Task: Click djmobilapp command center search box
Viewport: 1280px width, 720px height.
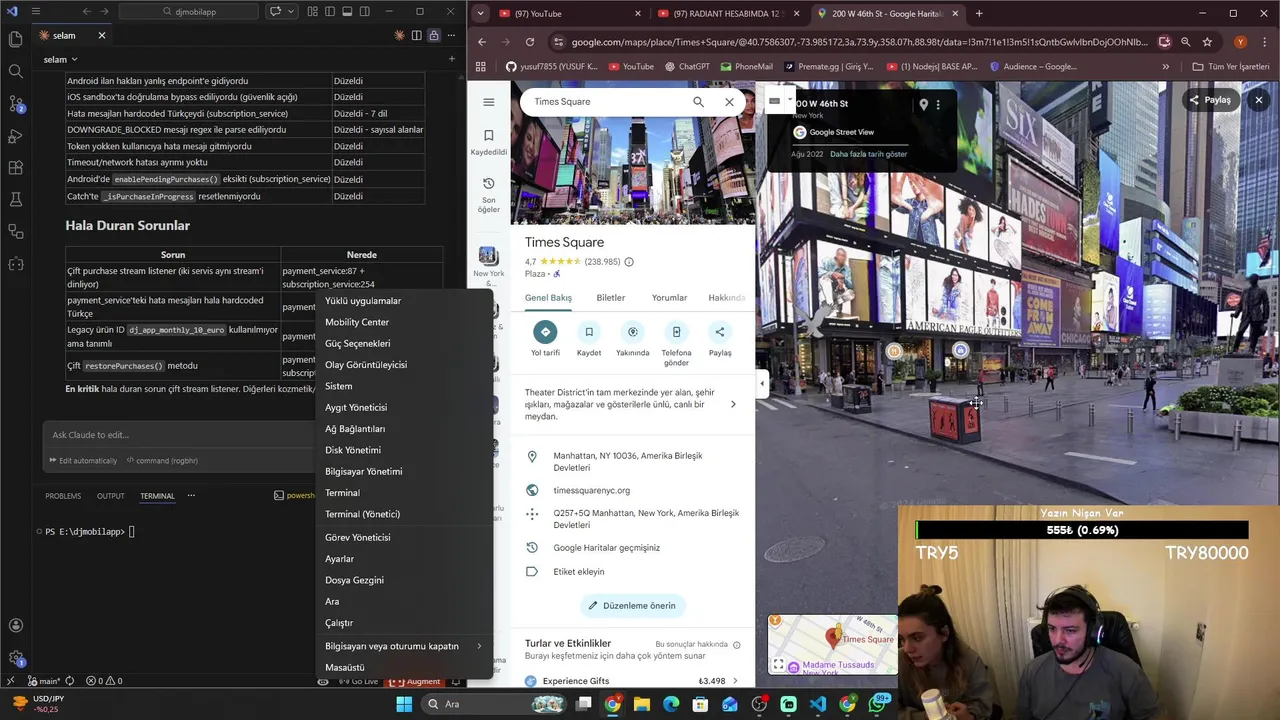Action: pyautogui.click(x=189, y=12)
